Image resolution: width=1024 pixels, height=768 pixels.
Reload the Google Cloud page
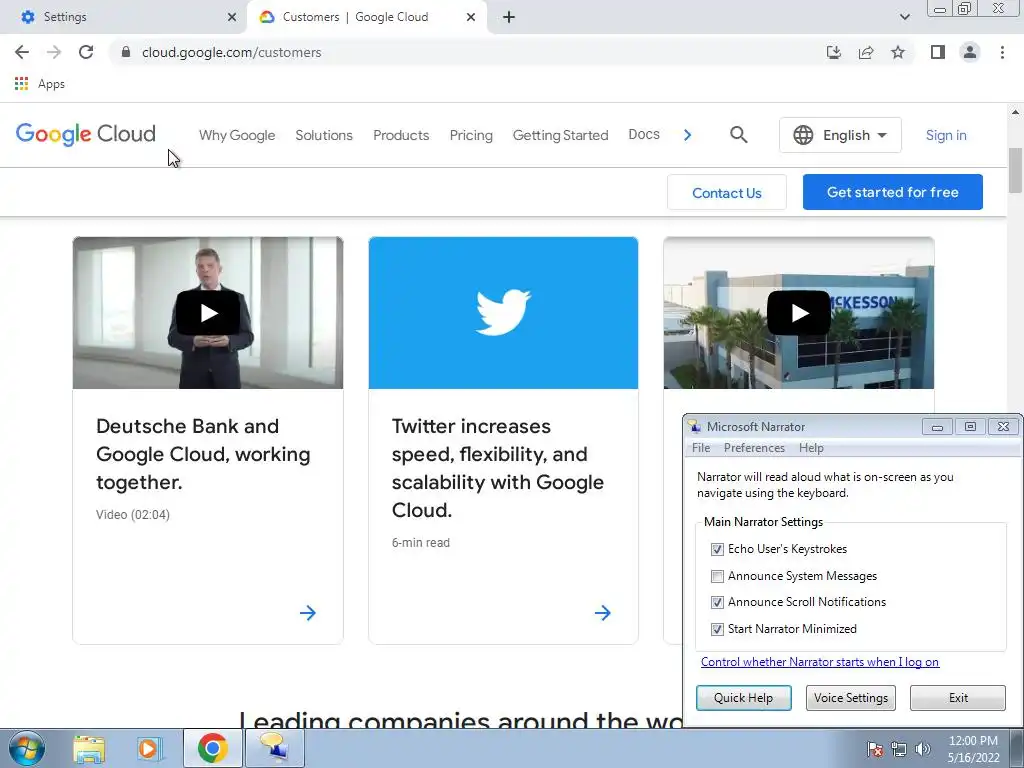[86, 52]
